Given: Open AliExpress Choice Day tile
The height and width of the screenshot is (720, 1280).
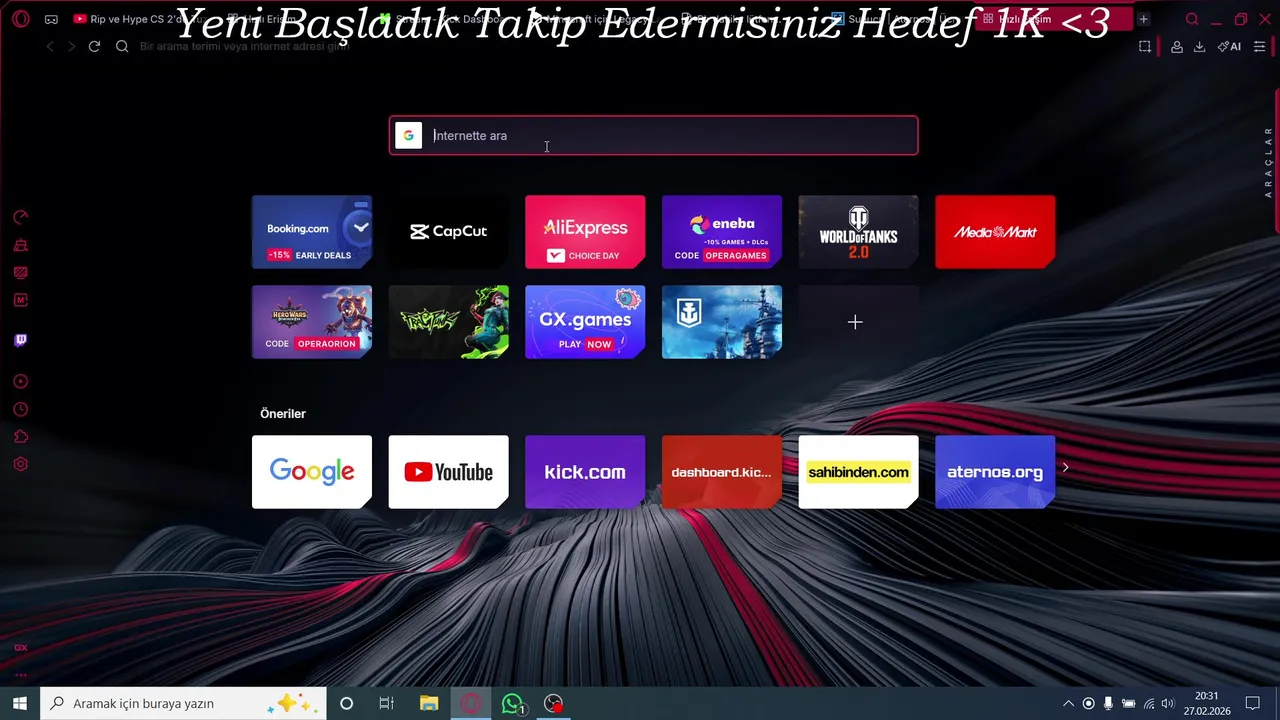Looking at the screenshot, I should pos(585,231).
